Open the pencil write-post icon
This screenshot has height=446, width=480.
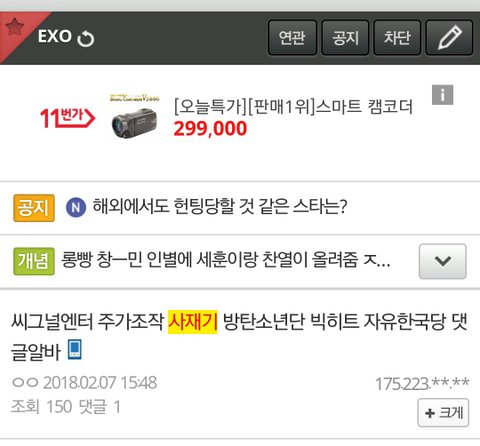[449, 37]
